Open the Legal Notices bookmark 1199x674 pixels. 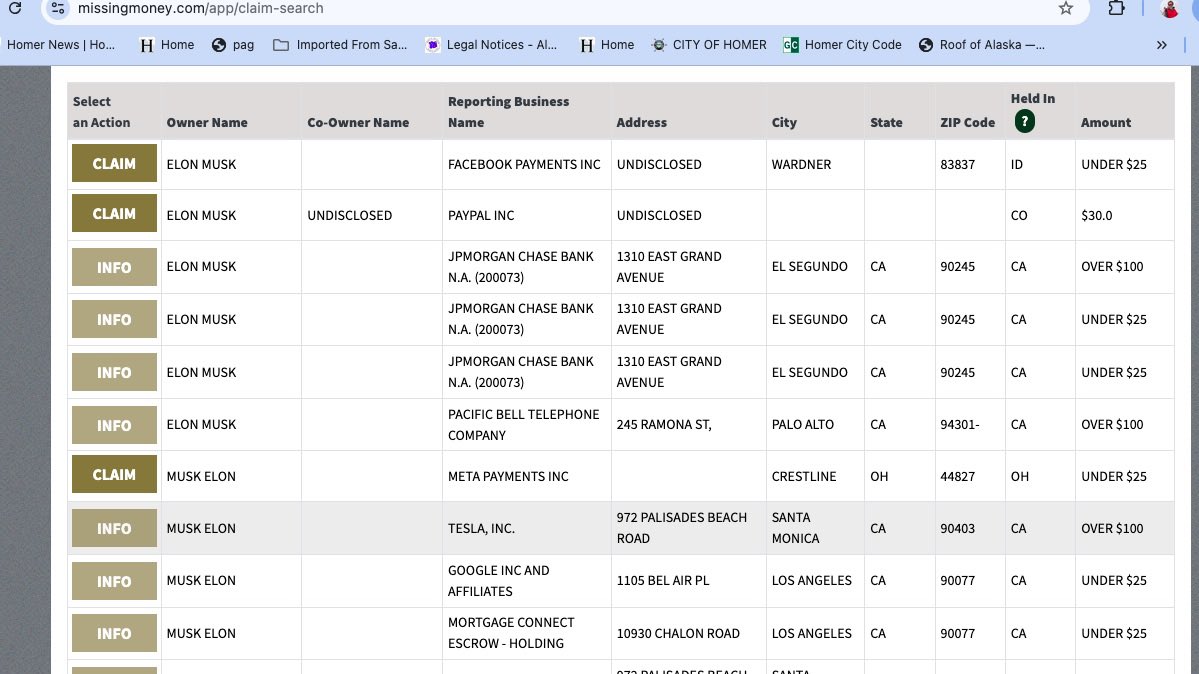[491, 45]
